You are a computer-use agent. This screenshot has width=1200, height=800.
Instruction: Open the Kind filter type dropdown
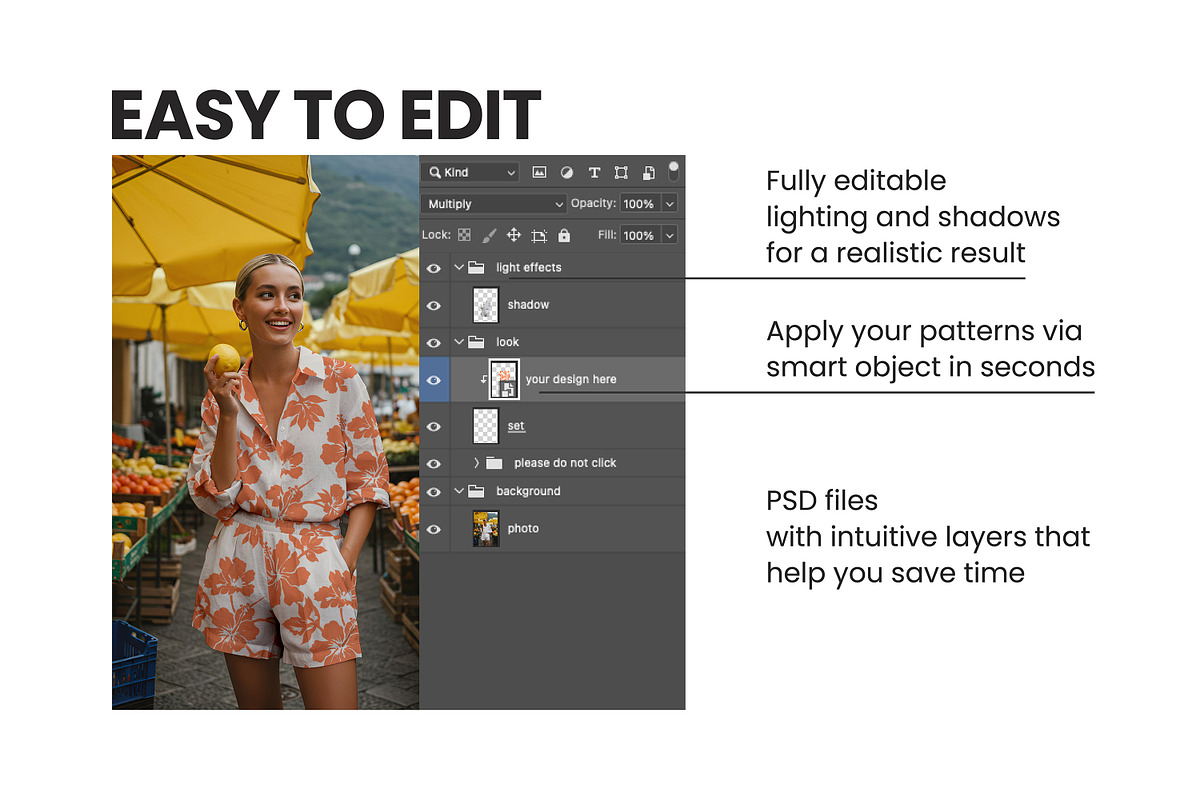pyautogui.click(x=470, y=172)
